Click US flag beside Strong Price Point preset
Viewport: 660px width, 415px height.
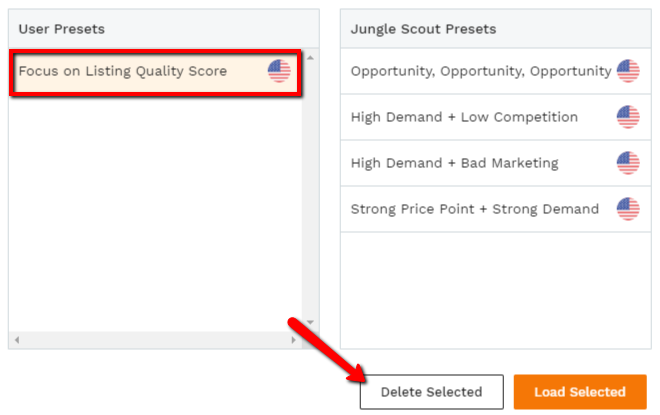pyautogui.click(x=628, y=209)
